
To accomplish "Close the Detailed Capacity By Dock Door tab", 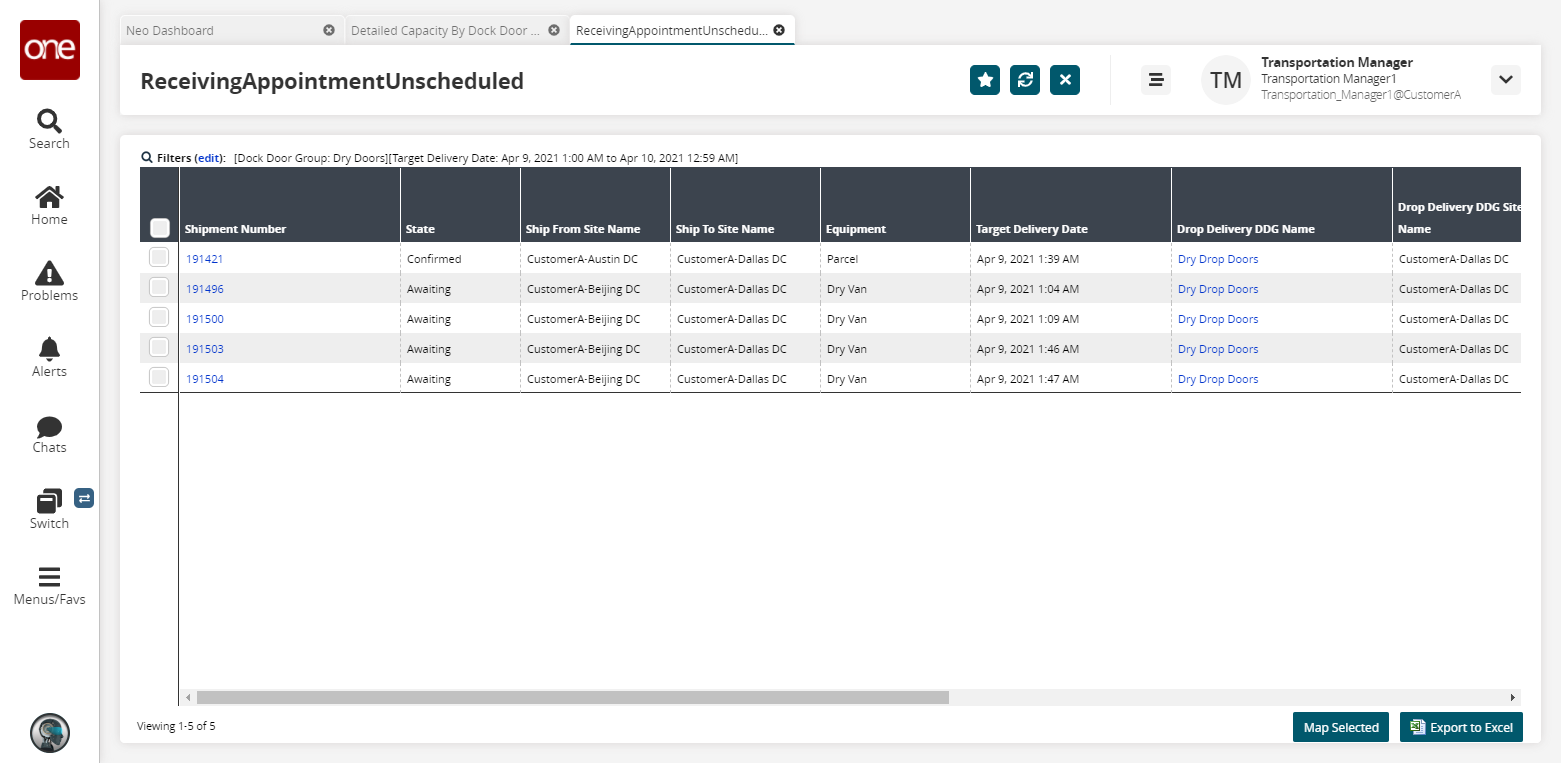I will (554, 30).
